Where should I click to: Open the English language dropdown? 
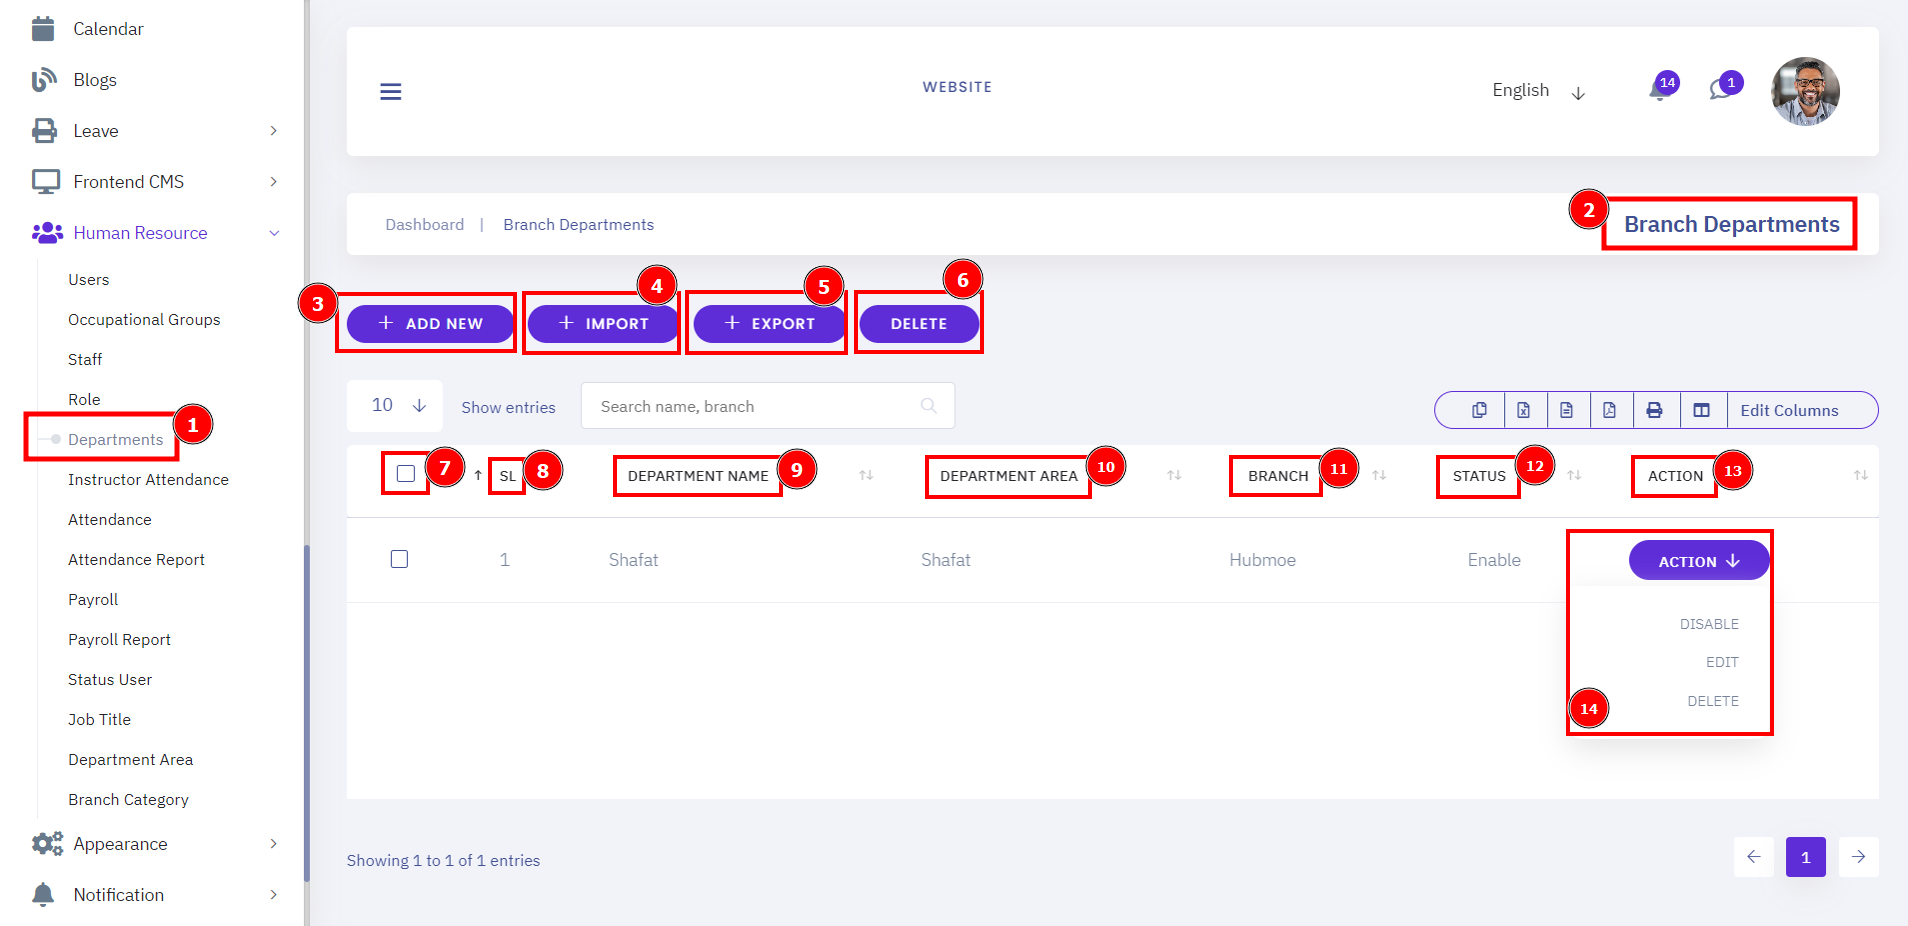(1539, 91)
